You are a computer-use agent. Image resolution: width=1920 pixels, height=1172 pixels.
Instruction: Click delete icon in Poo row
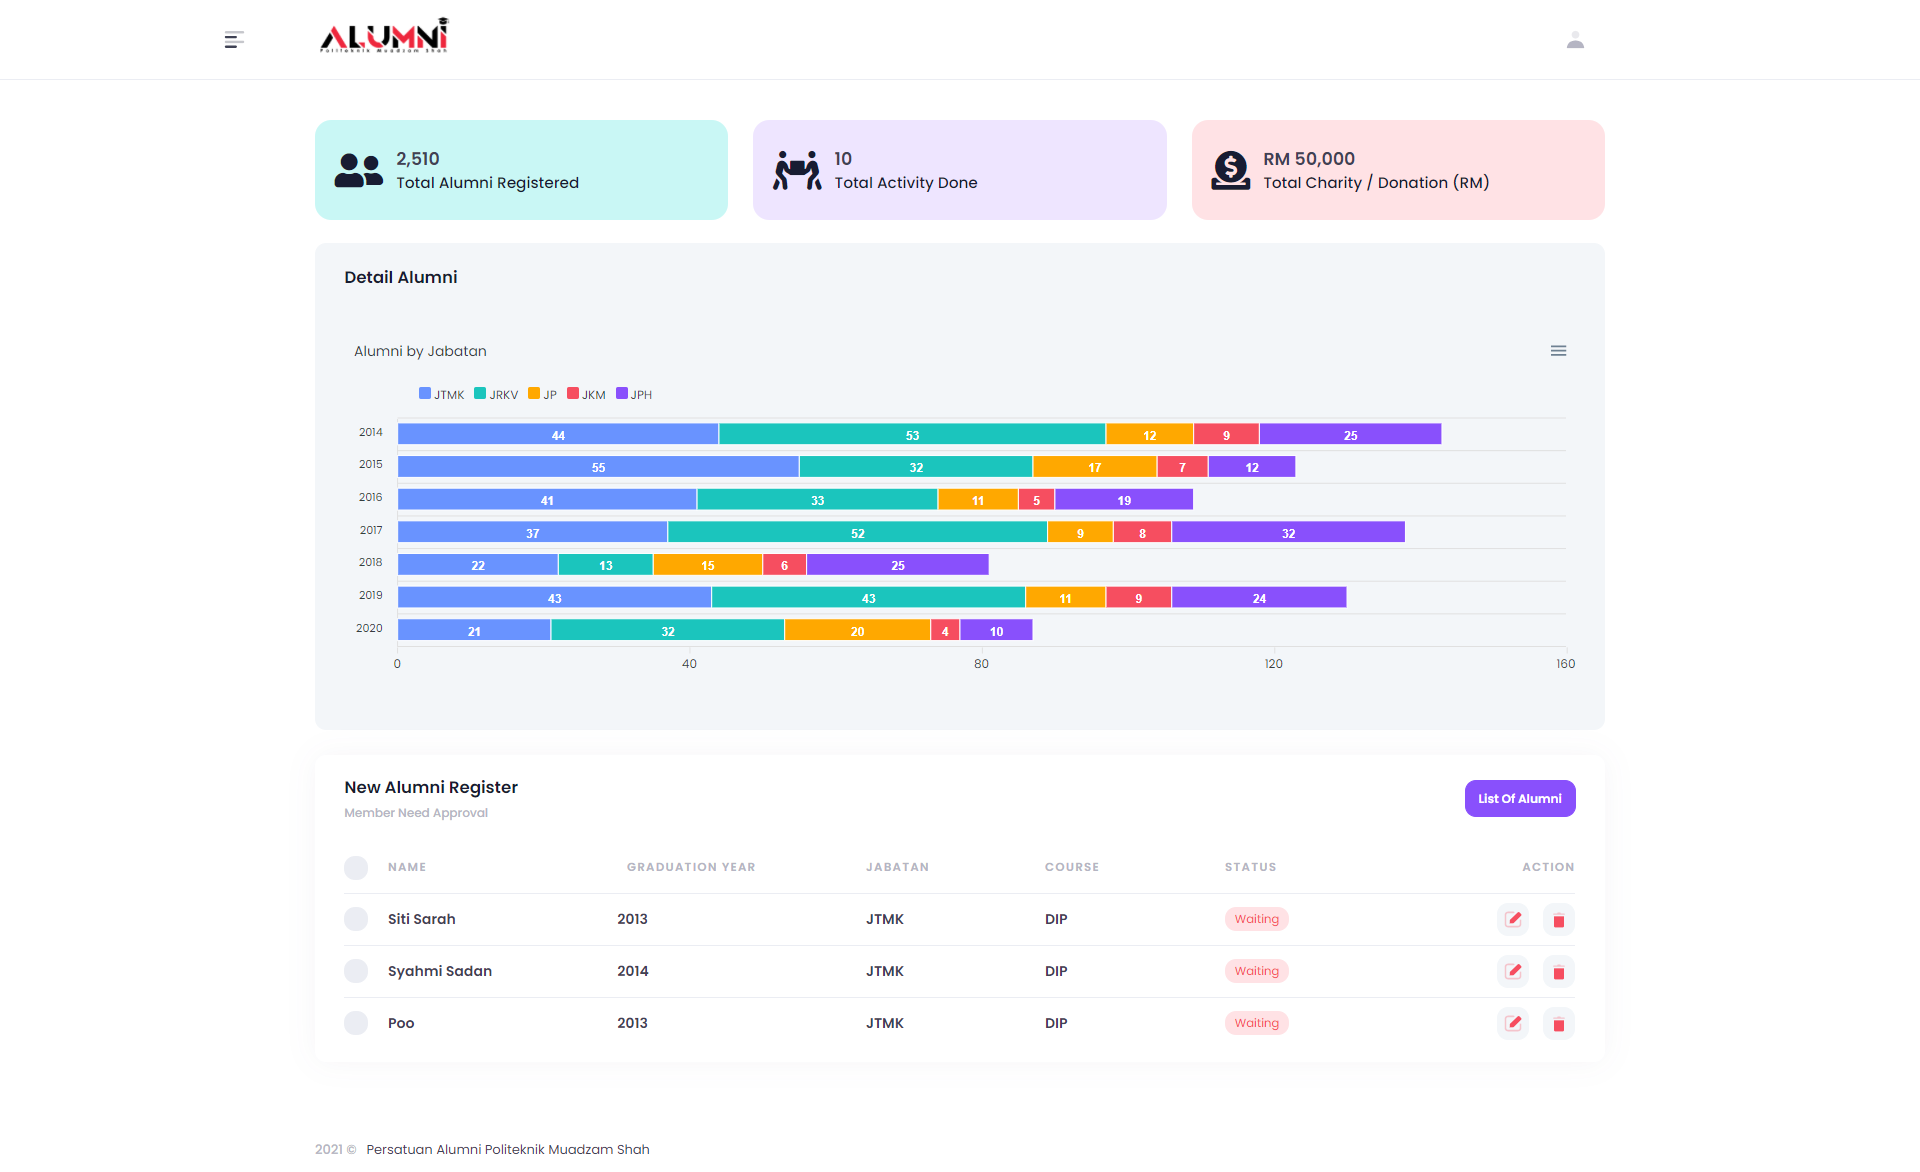(1558, 1024)
